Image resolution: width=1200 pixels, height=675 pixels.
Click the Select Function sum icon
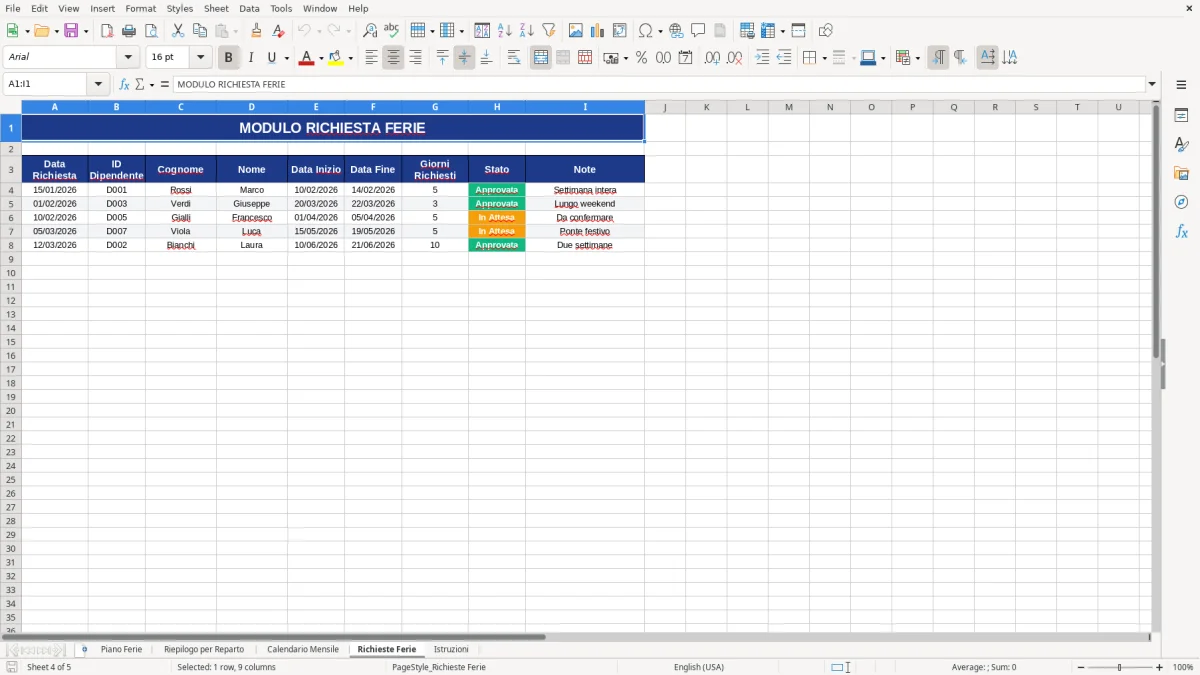[139, 84]
